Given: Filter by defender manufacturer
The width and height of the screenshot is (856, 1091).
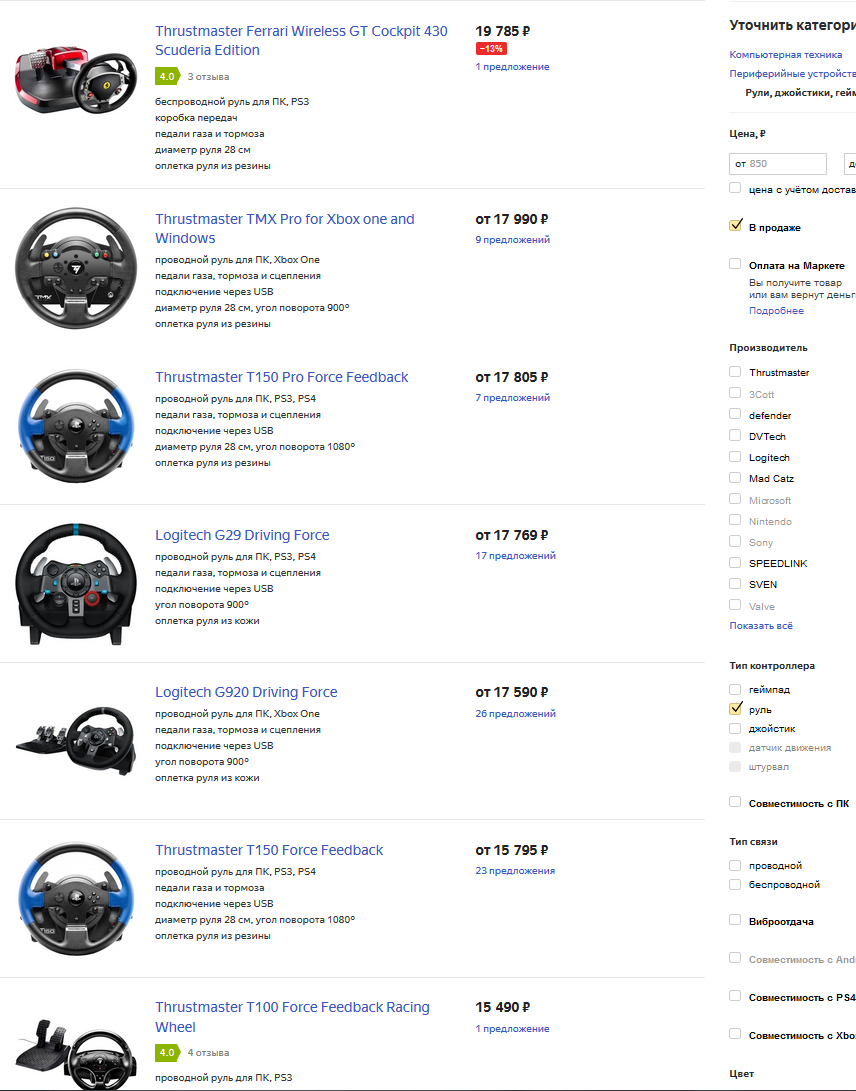Looking at the screenshot, I should coord(735,414).
